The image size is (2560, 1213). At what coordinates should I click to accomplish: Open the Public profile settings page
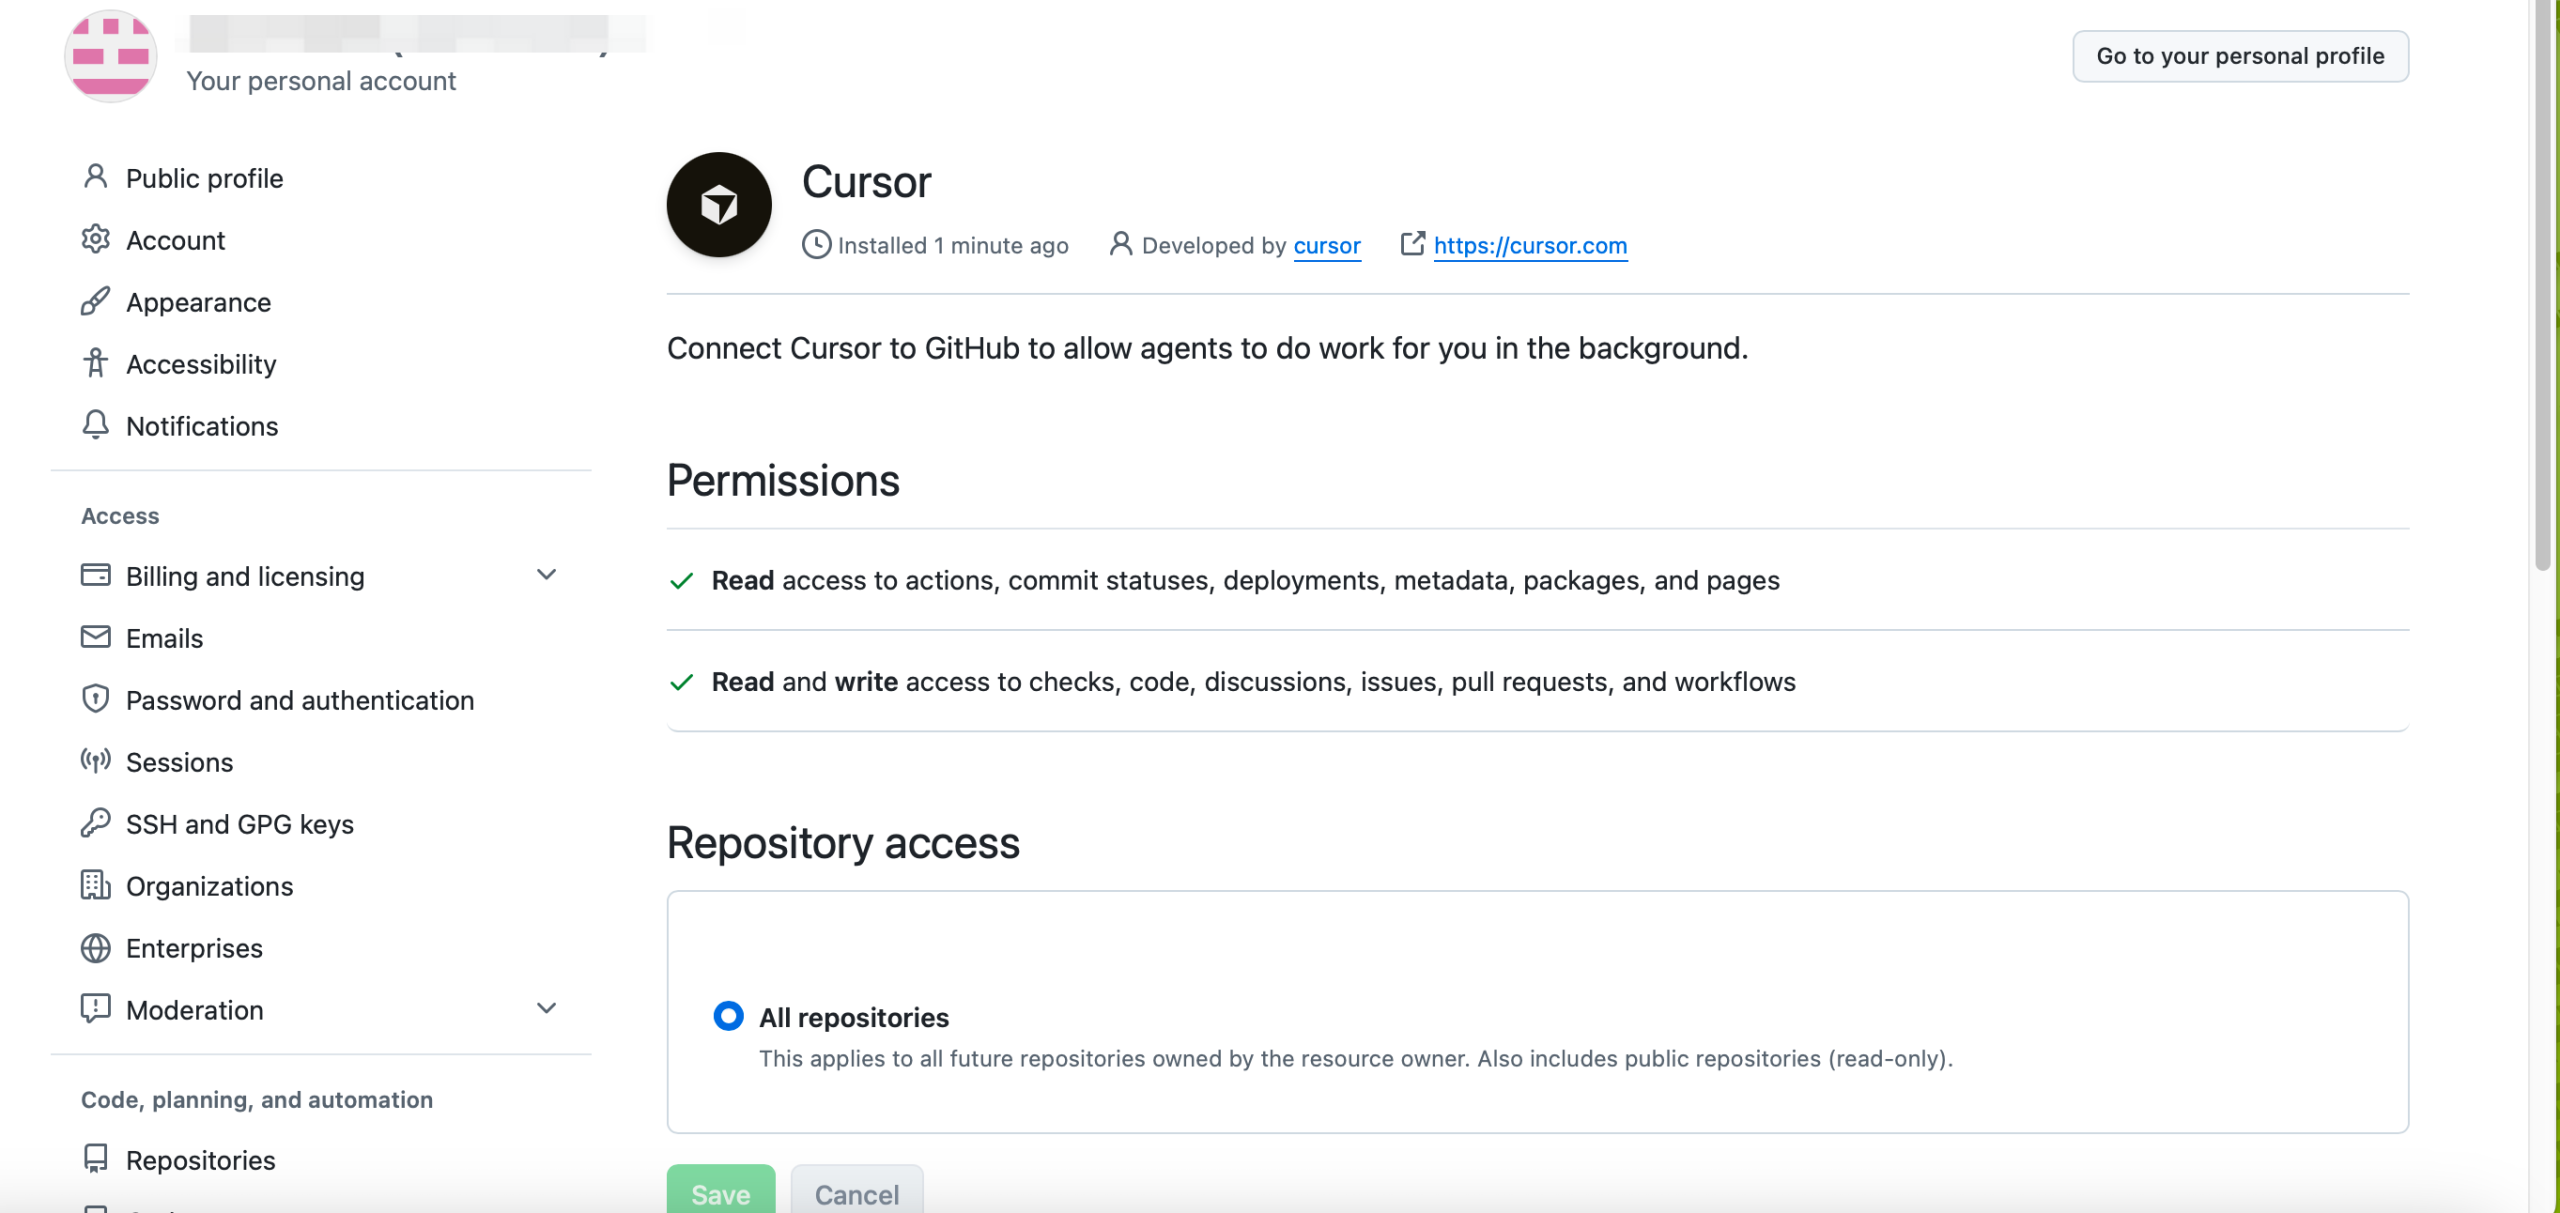pyautogui.click(x=204, y=178)
